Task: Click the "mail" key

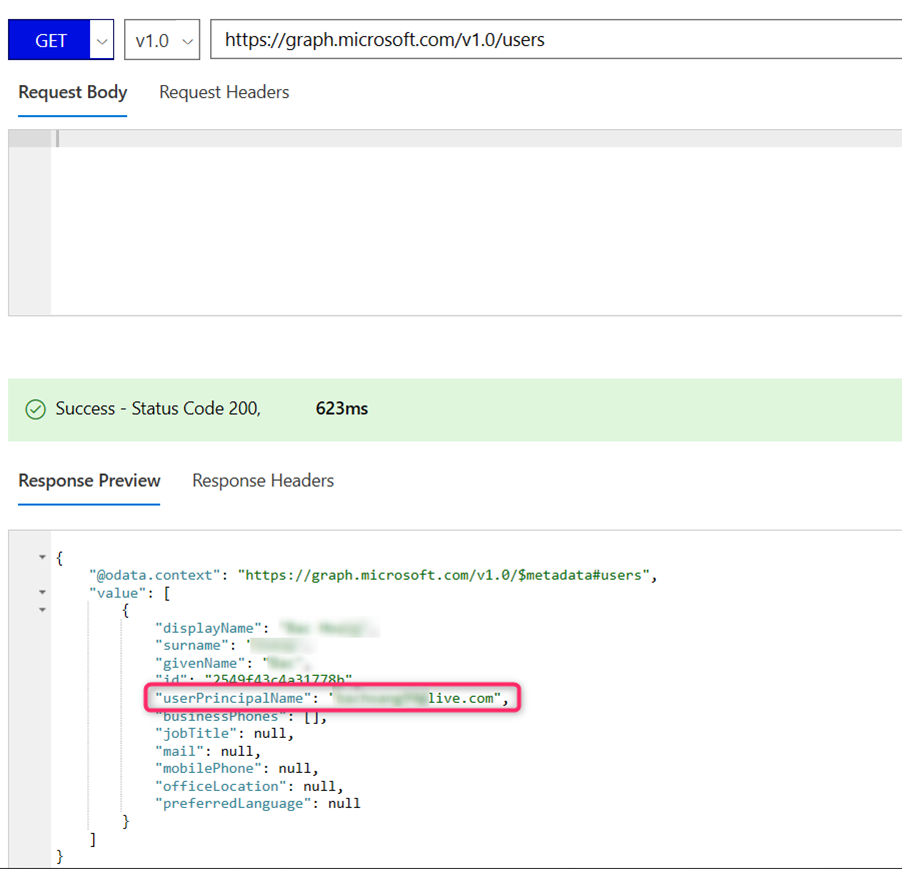Action: coord(179,751)
